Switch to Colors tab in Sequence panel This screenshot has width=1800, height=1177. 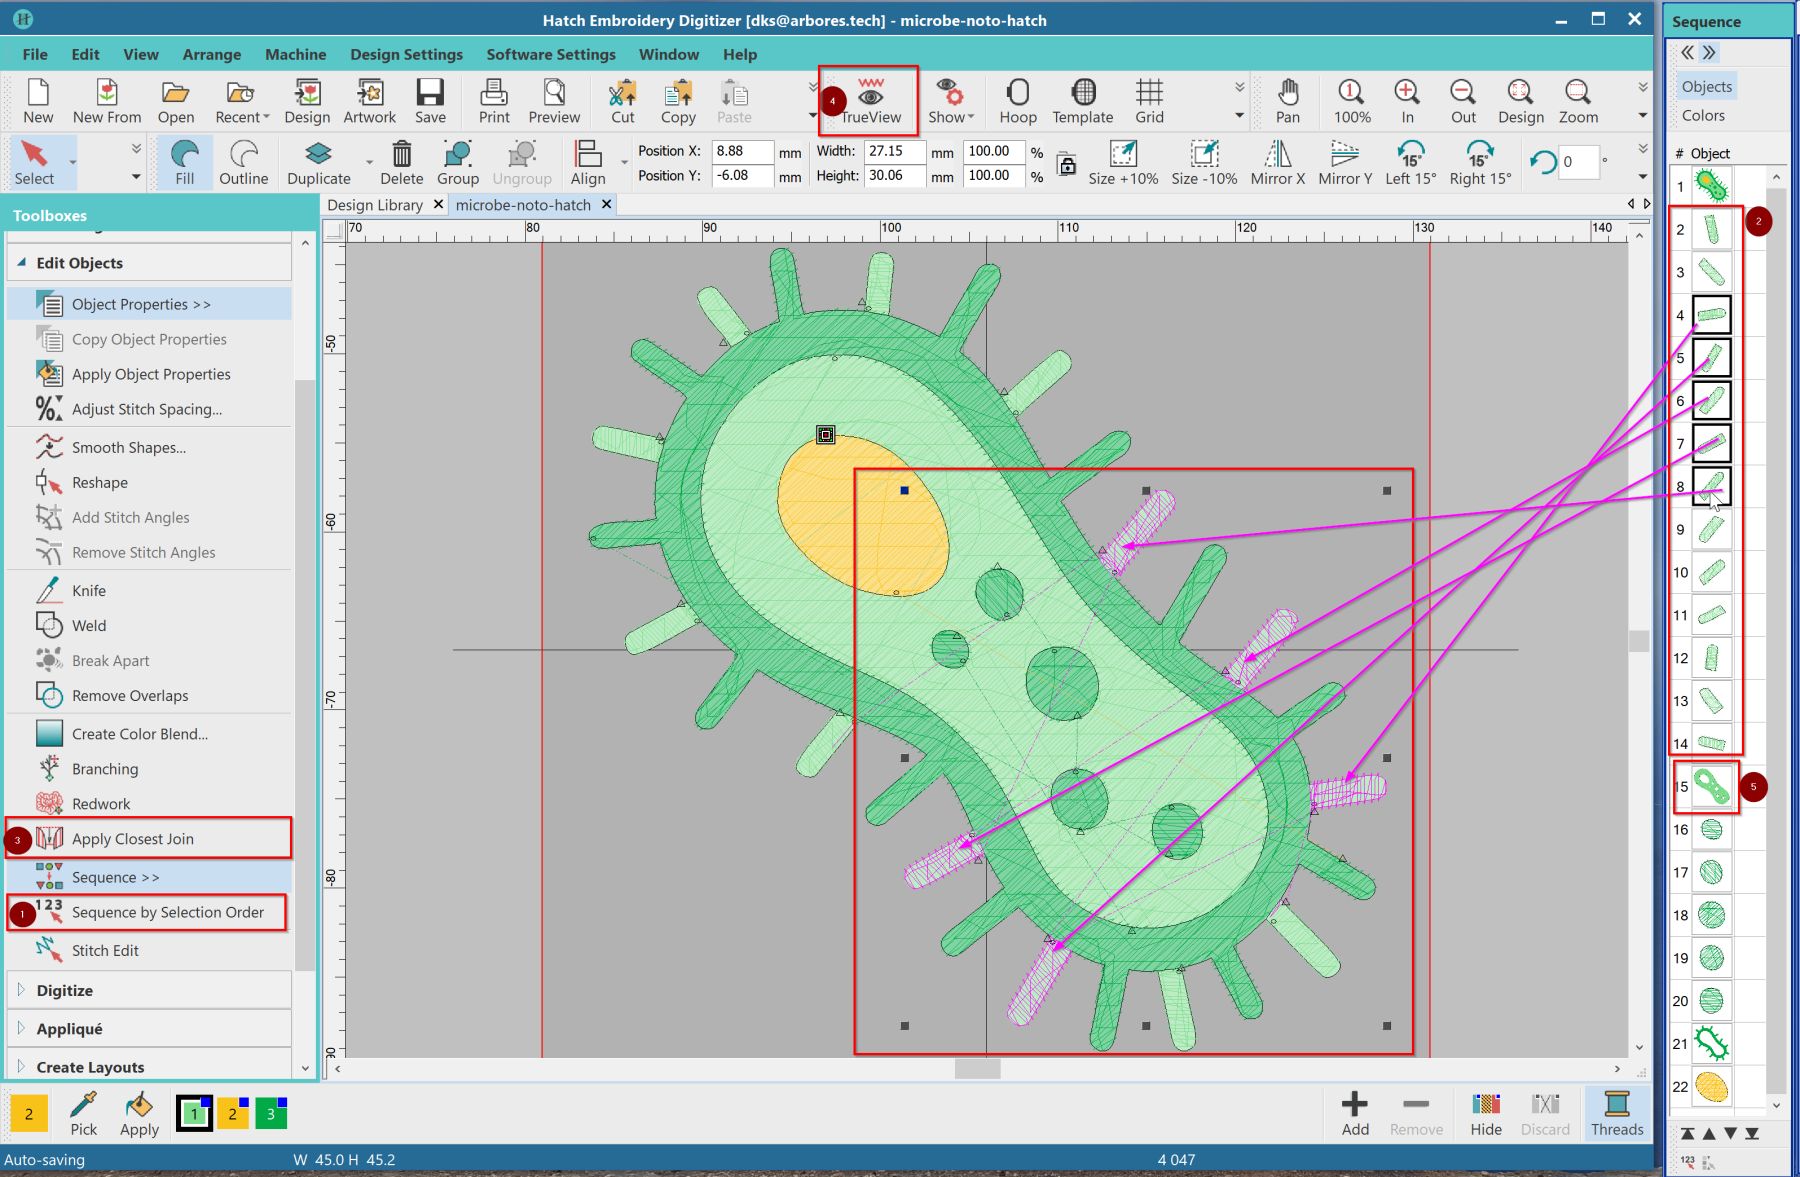[1703, 115]
